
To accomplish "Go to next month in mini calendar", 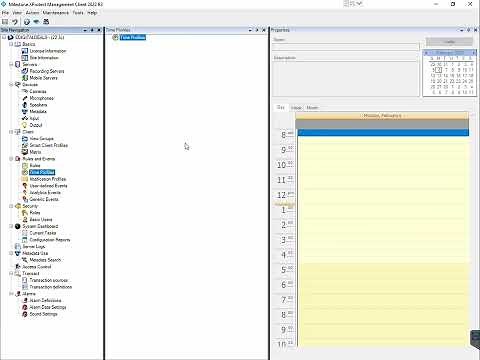I will (473, 53).
